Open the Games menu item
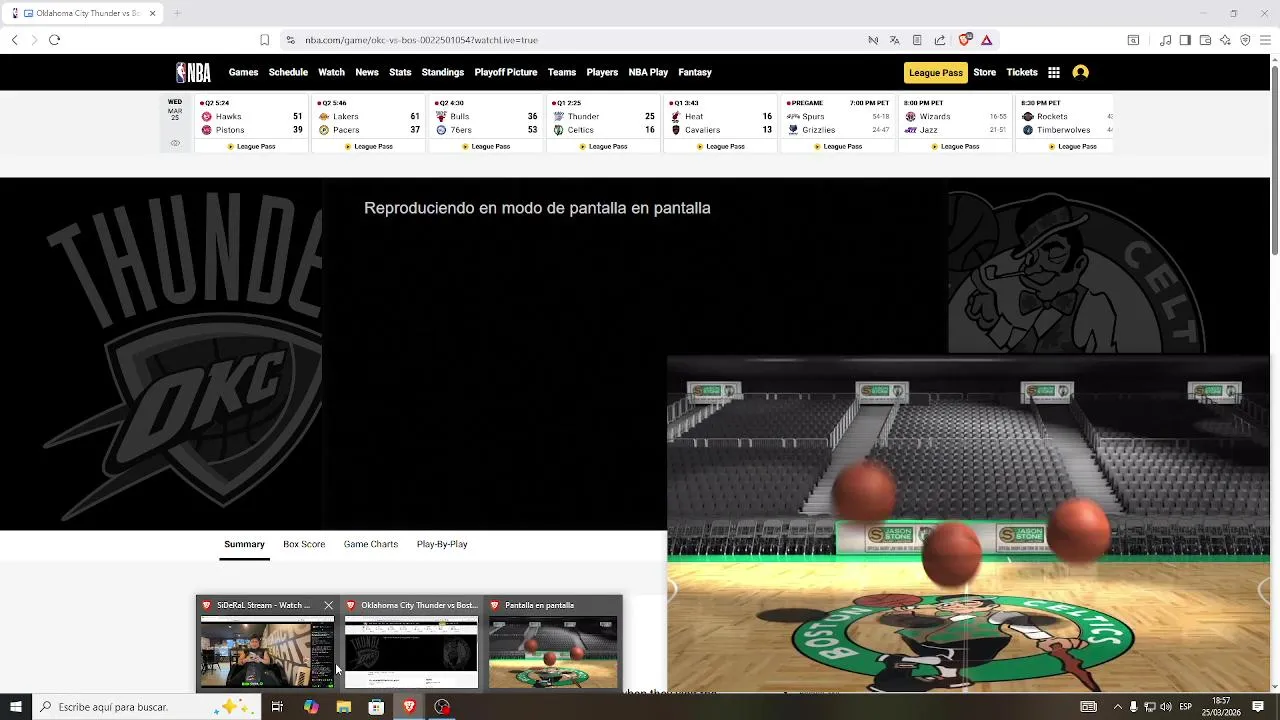This screenshot has height=720, width=1280. [x=243, y=72]
